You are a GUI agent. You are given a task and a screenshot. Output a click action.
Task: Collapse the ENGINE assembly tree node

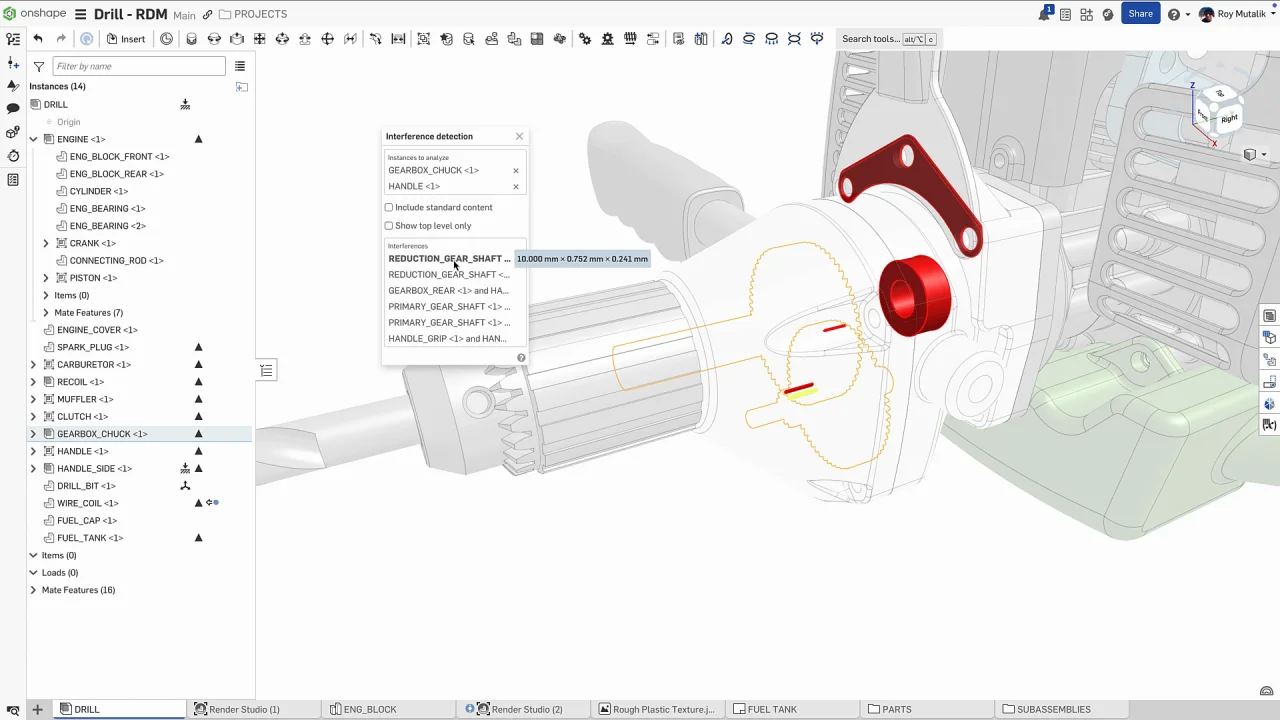coord(33,139)
